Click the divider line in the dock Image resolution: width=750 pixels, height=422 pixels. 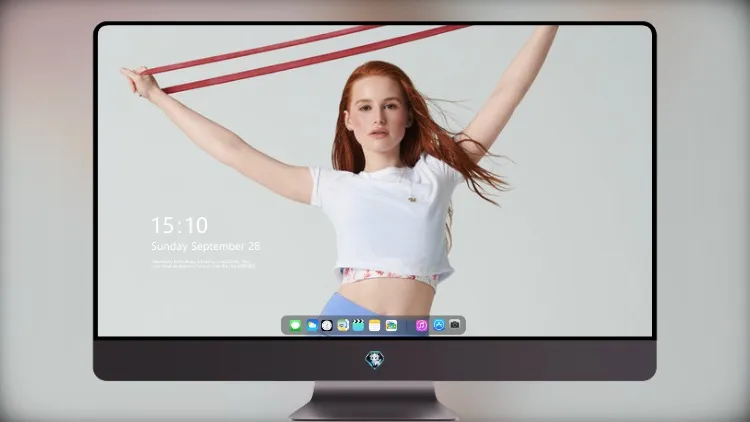pyautogui.click(x=407, y=326)
